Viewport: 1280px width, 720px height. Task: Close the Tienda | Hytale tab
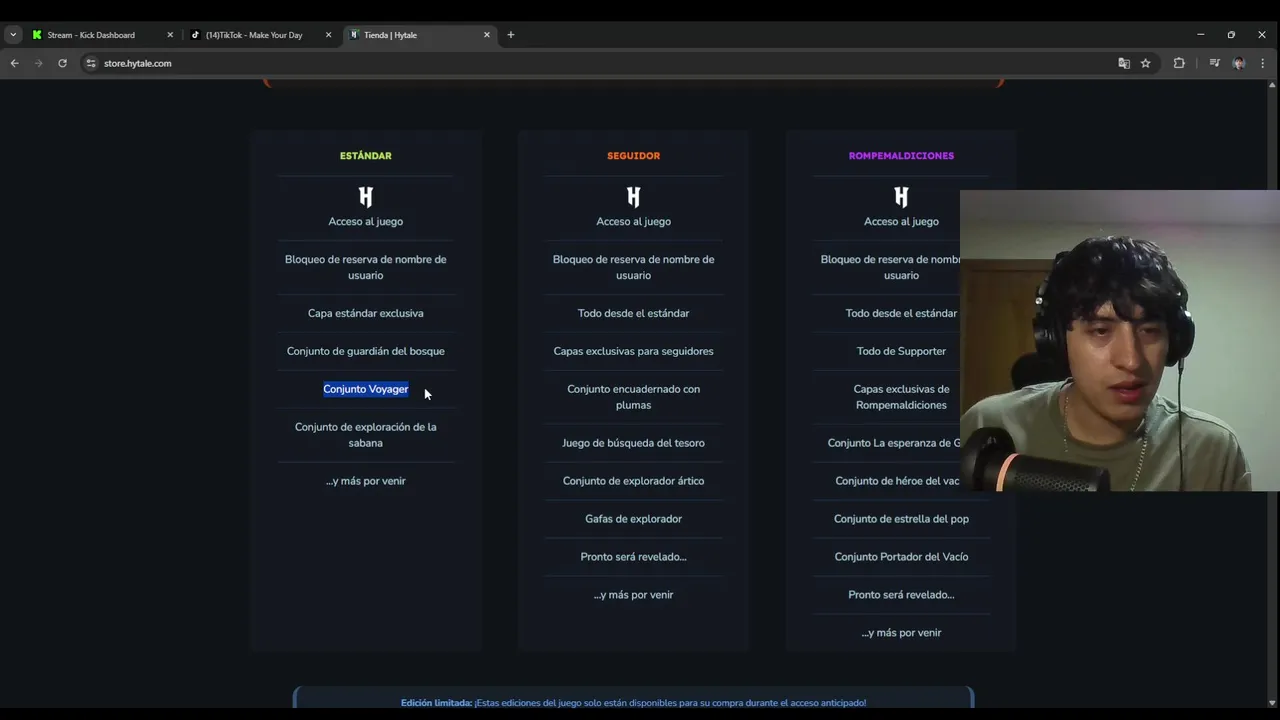(x=487, y=35)
